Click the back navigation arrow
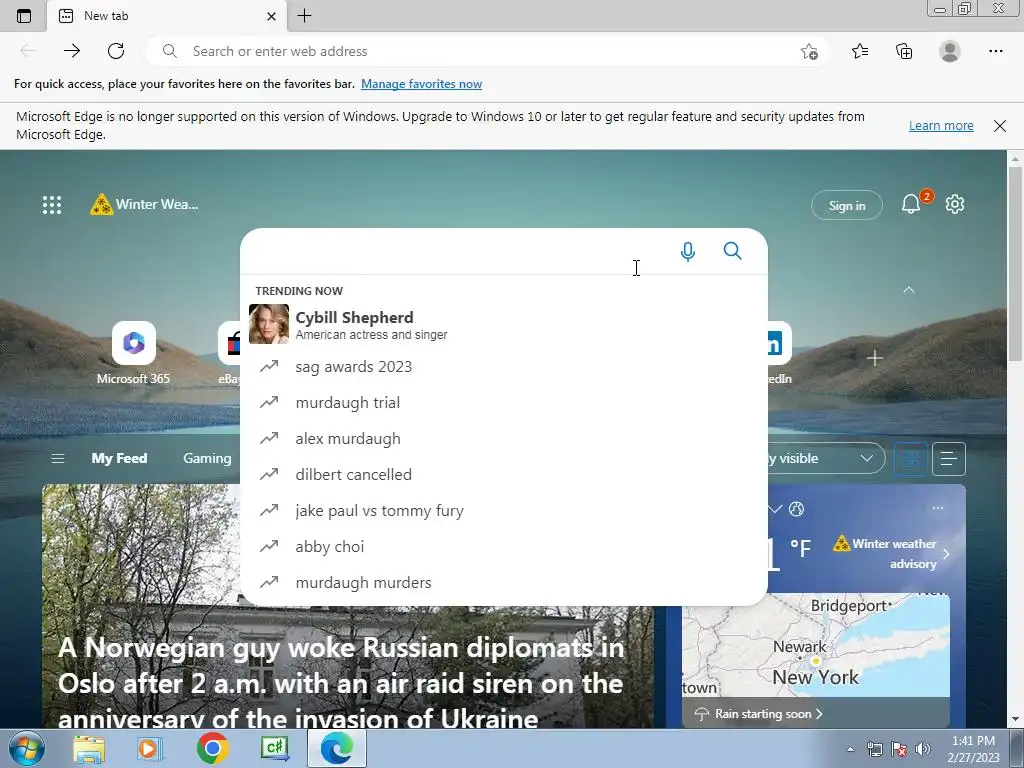The width and height of the screenshot is (1024, 768). 28,51
